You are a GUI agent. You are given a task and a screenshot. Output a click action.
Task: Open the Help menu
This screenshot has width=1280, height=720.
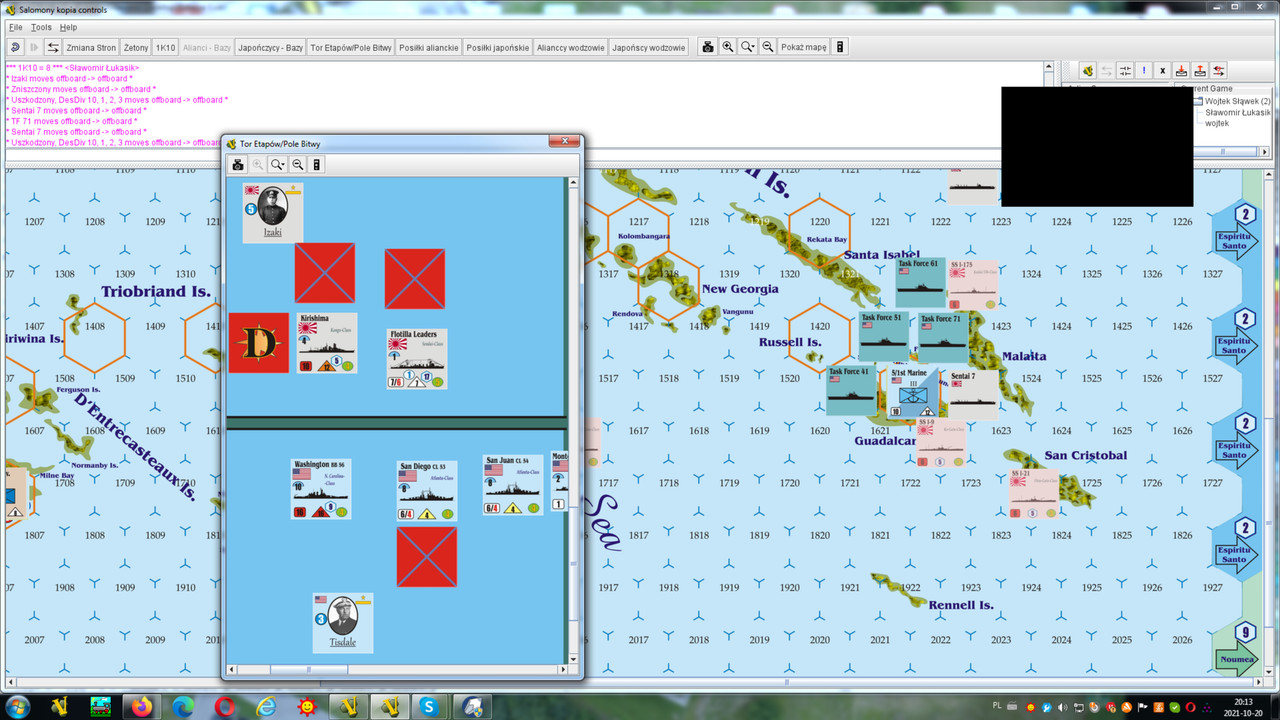[x=68, y=27]
